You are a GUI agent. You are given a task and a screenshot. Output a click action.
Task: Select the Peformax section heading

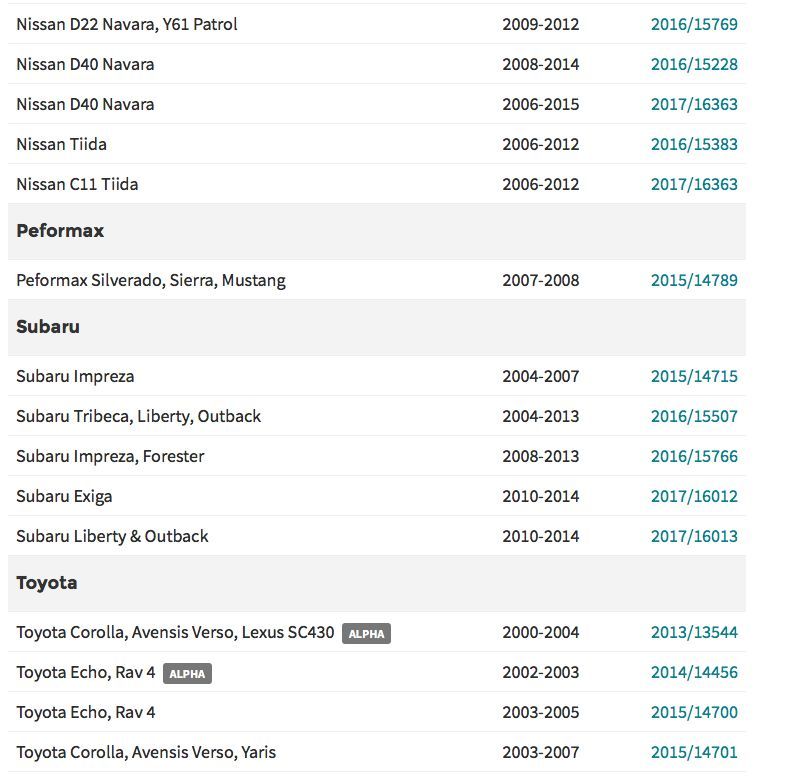[x=60, y=231]
